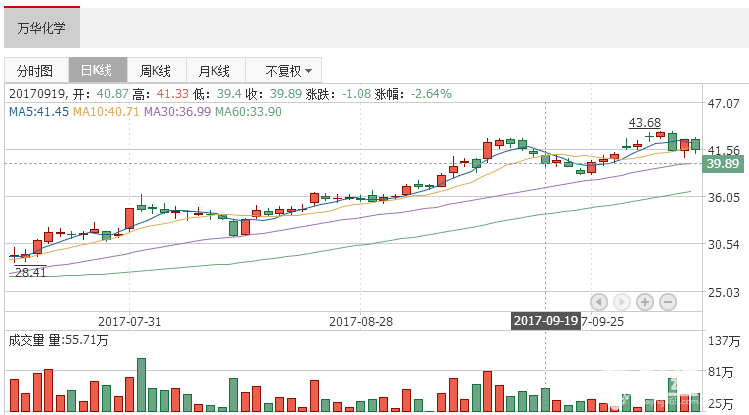
Task: Click the MA10:40.71 indicator label
Action: point(106,111)
